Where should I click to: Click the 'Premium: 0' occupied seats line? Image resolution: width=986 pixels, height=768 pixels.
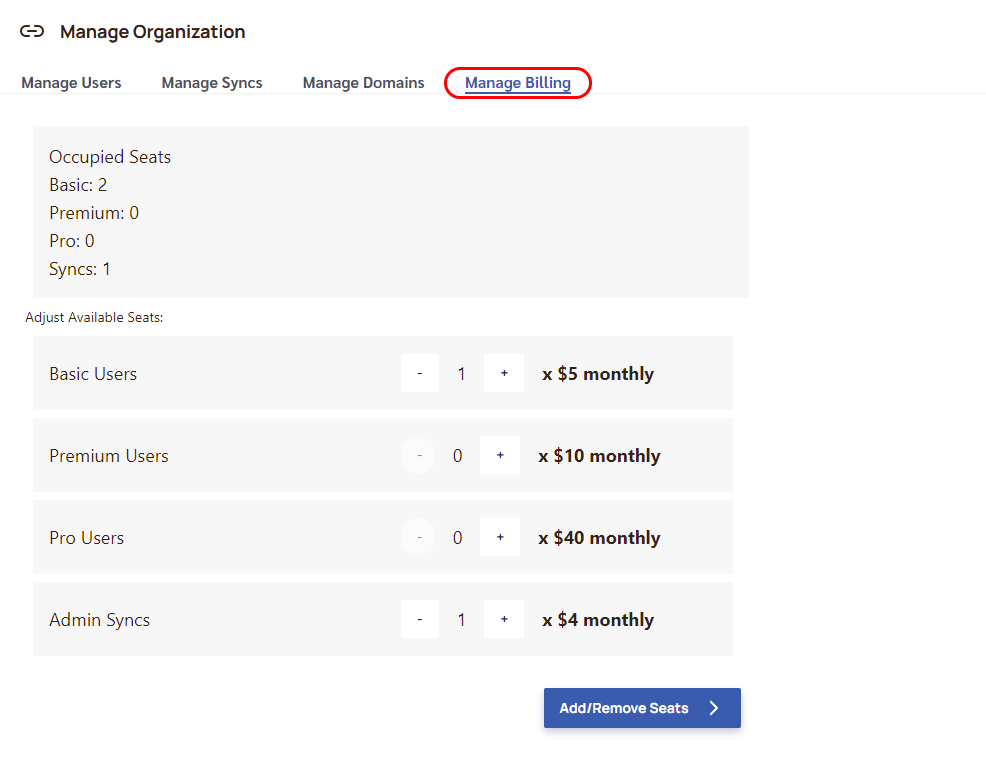94,213
